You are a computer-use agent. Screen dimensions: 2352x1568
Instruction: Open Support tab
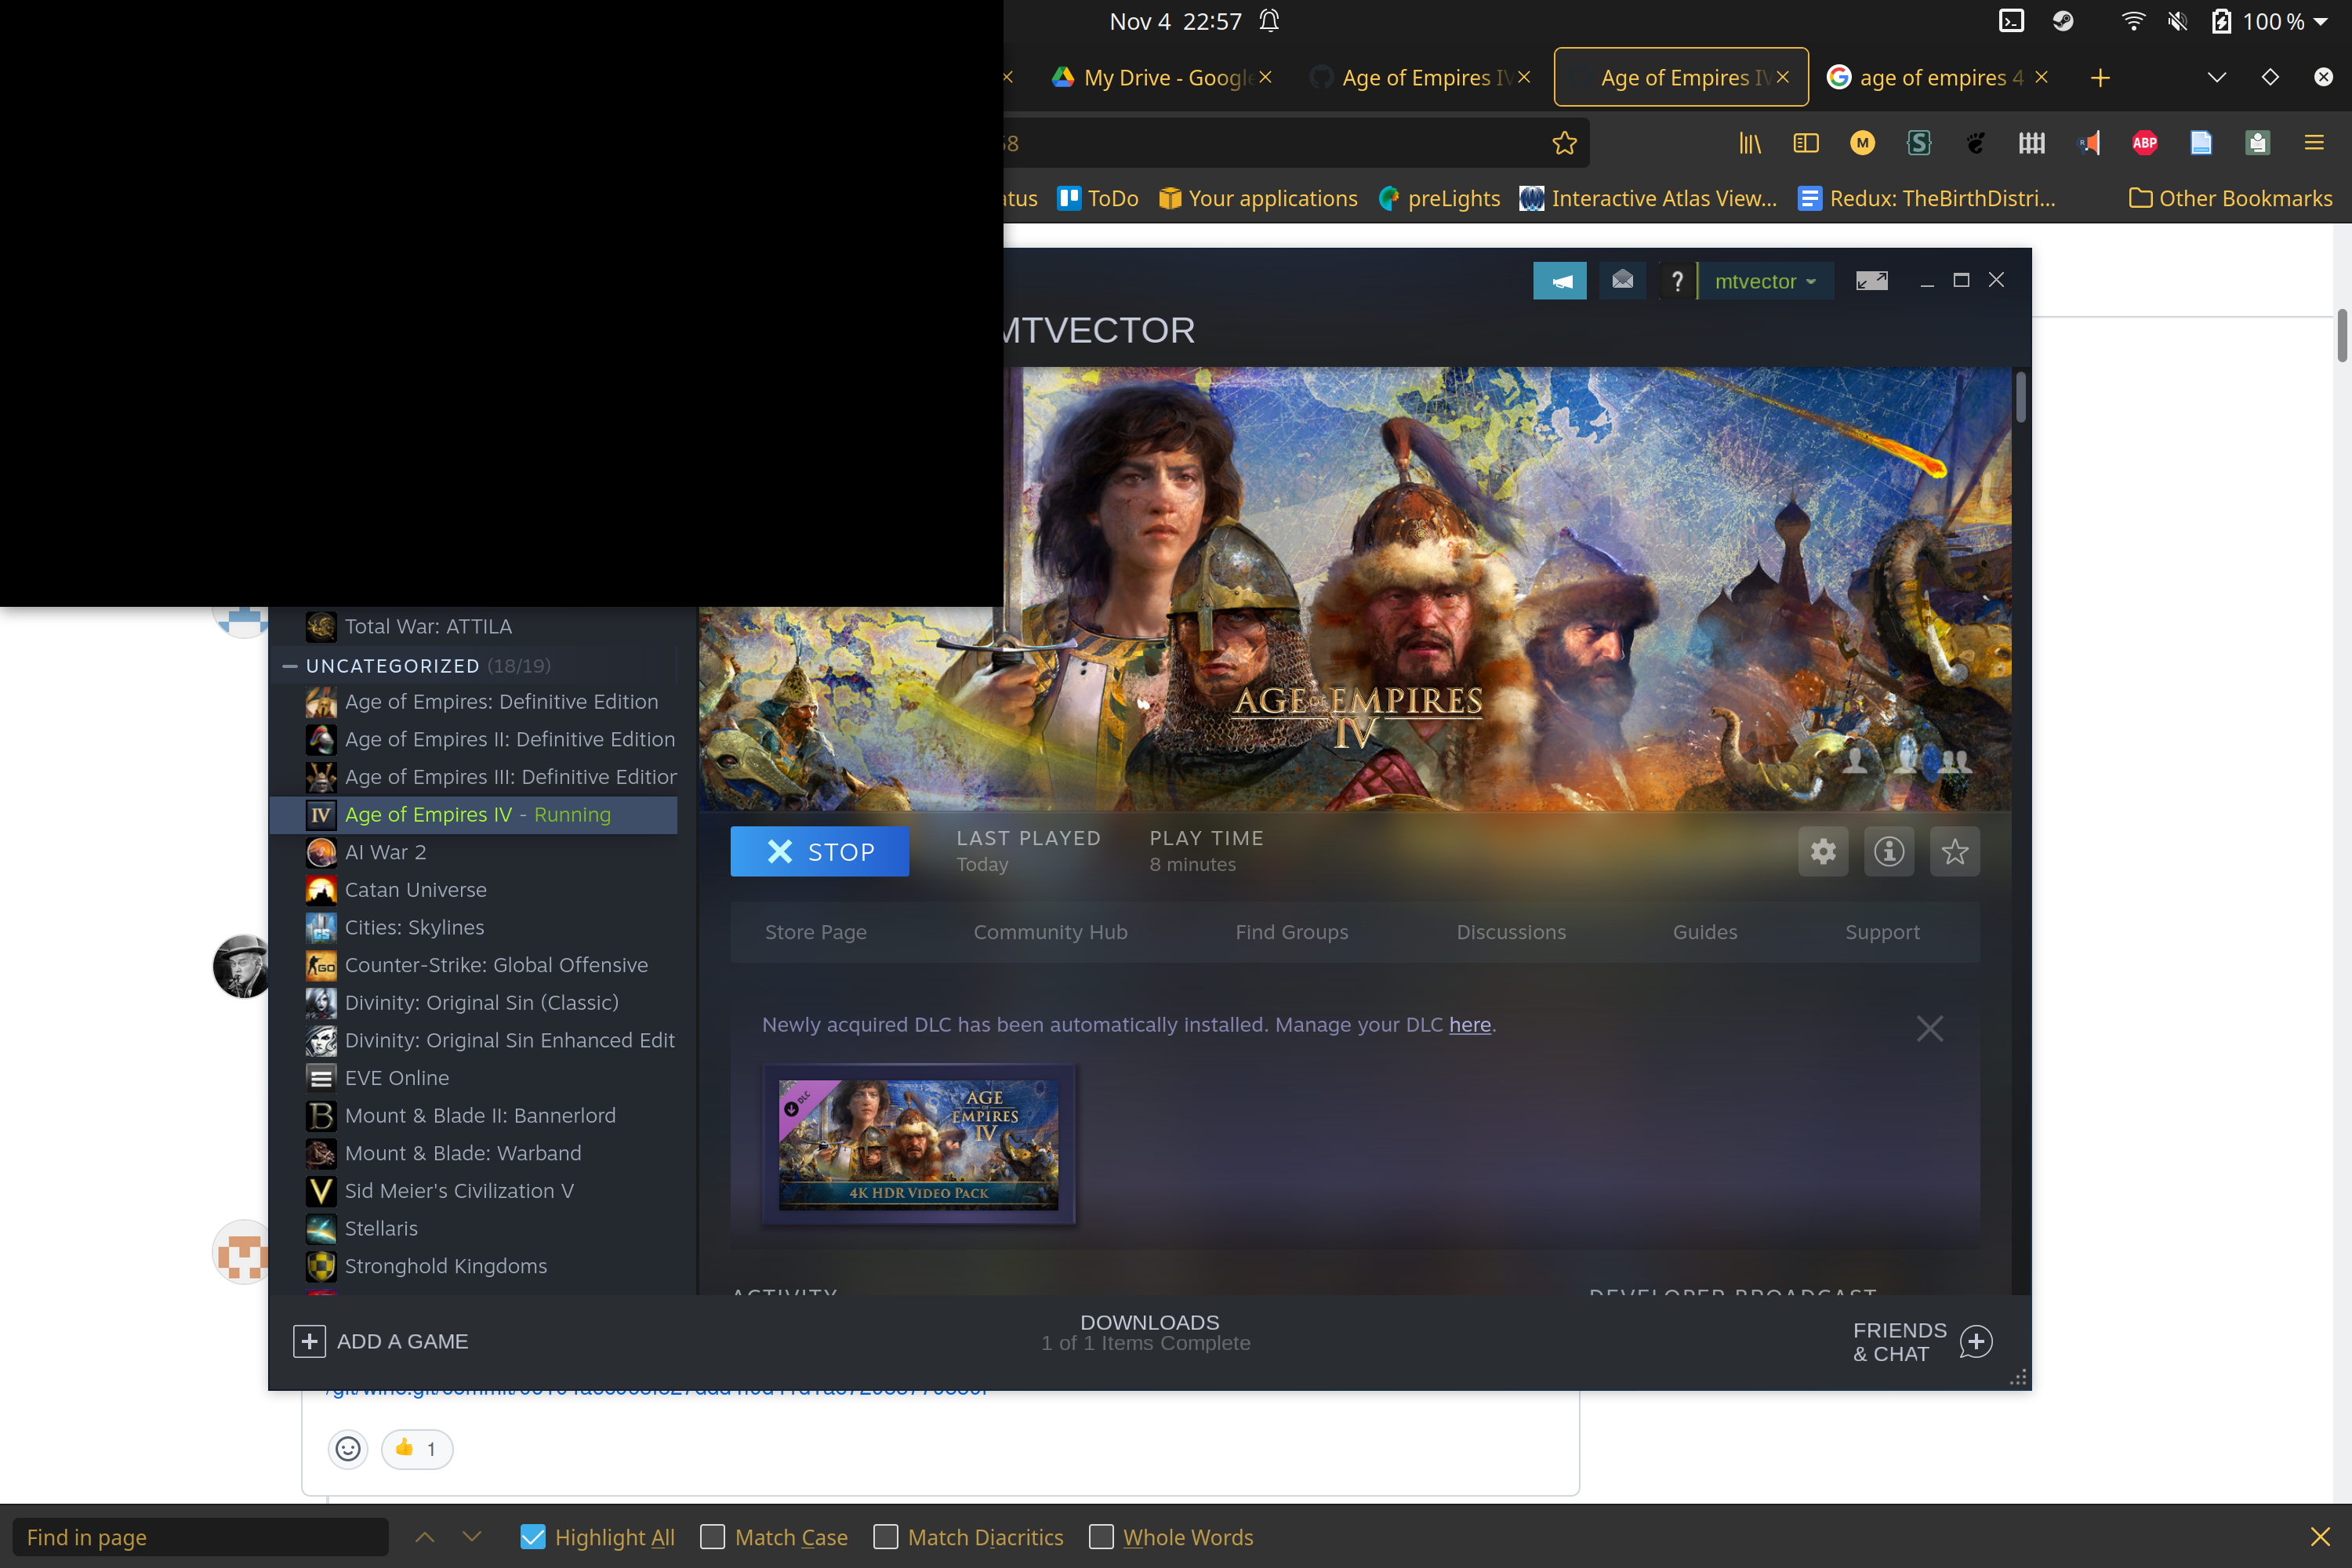click(x=1882, y=932)
